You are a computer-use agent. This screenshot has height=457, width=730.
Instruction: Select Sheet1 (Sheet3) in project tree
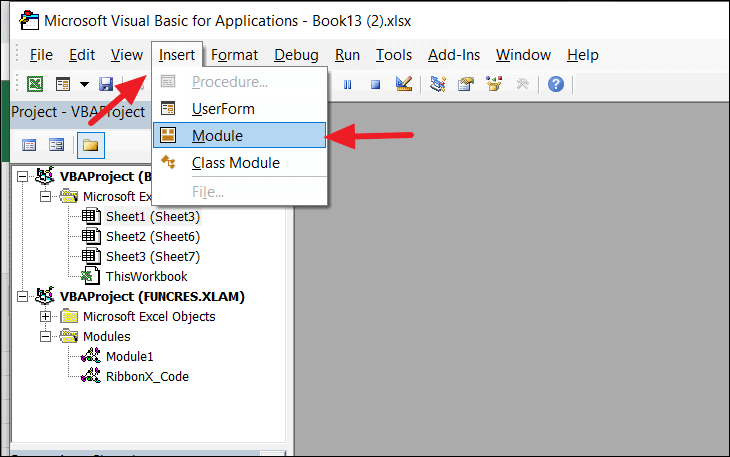[153, 216]
